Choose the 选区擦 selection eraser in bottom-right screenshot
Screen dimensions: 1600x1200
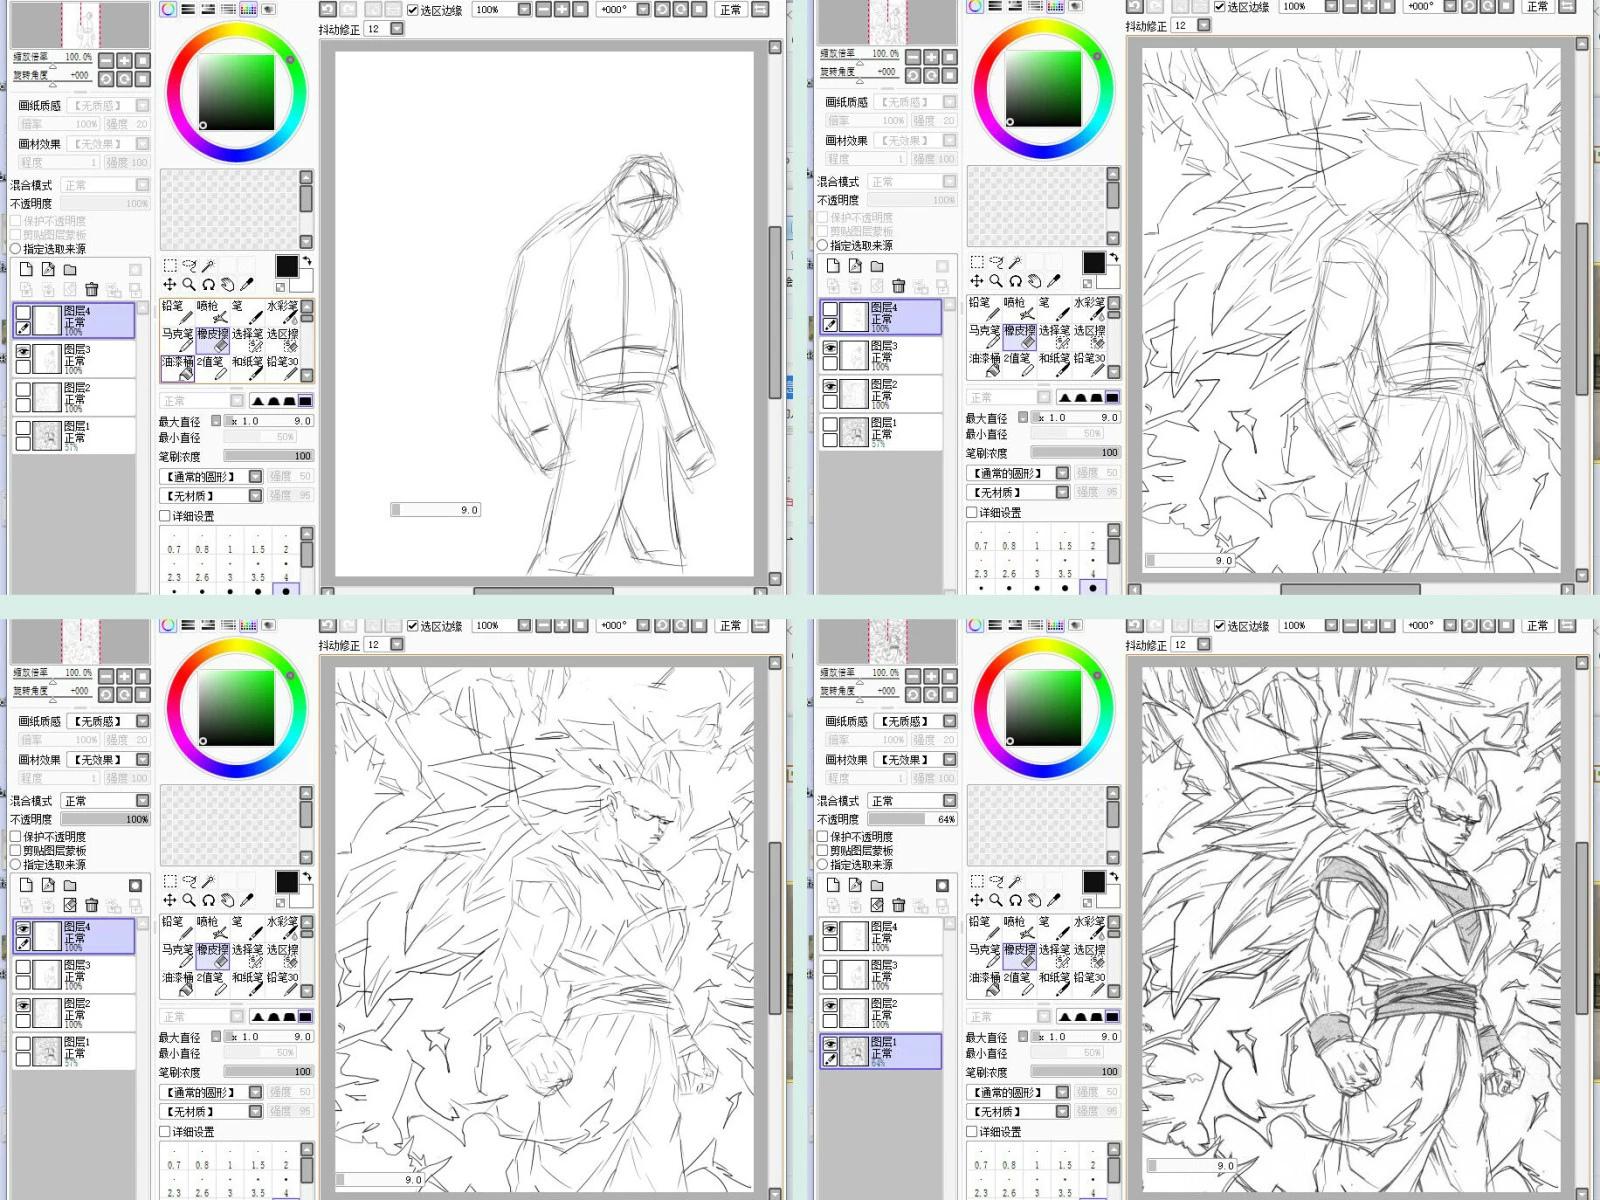pyautogui.click(x=1089, y=956)
